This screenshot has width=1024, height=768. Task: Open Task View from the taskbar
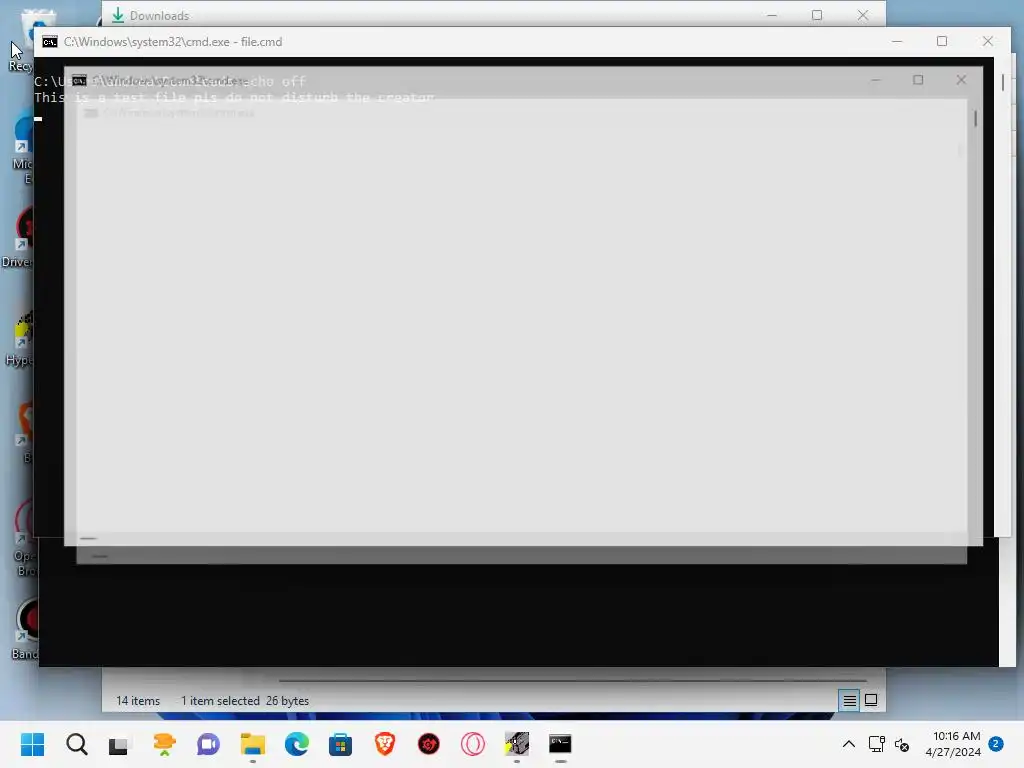[x=120, y=744]
